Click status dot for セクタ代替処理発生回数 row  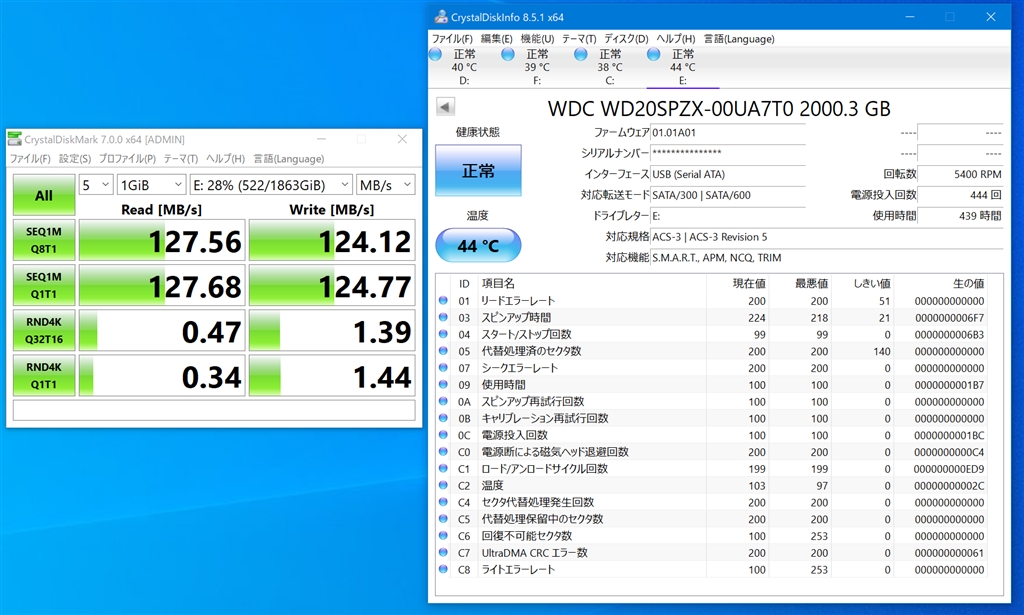click(443, 502)
